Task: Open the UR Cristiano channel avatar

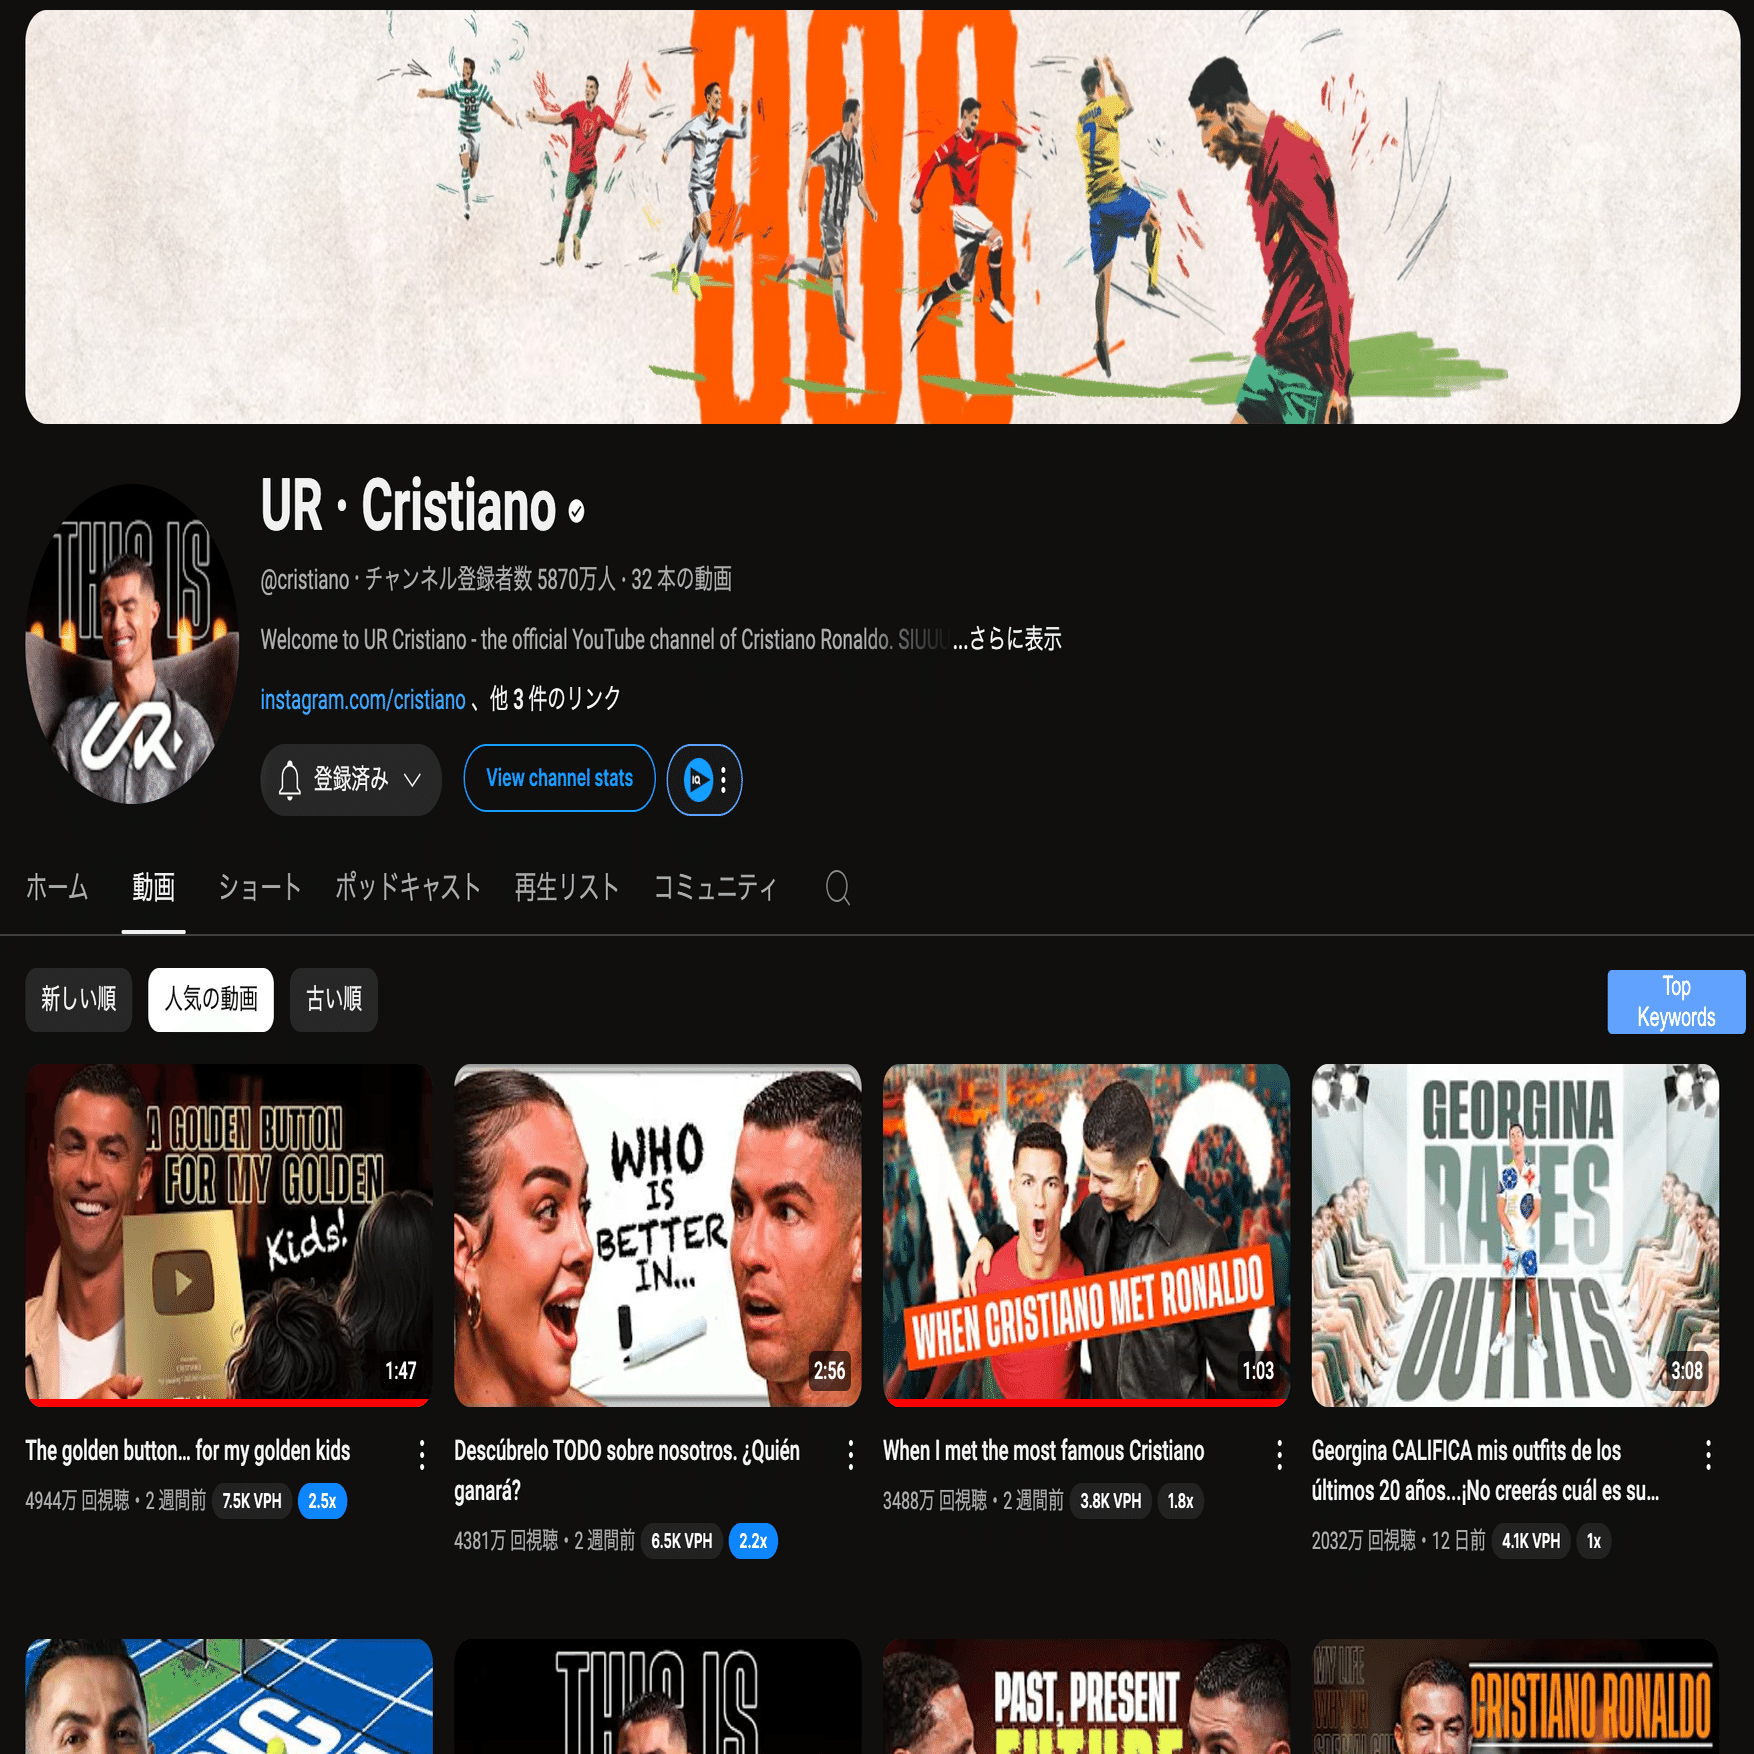Action: coord(132,644)
